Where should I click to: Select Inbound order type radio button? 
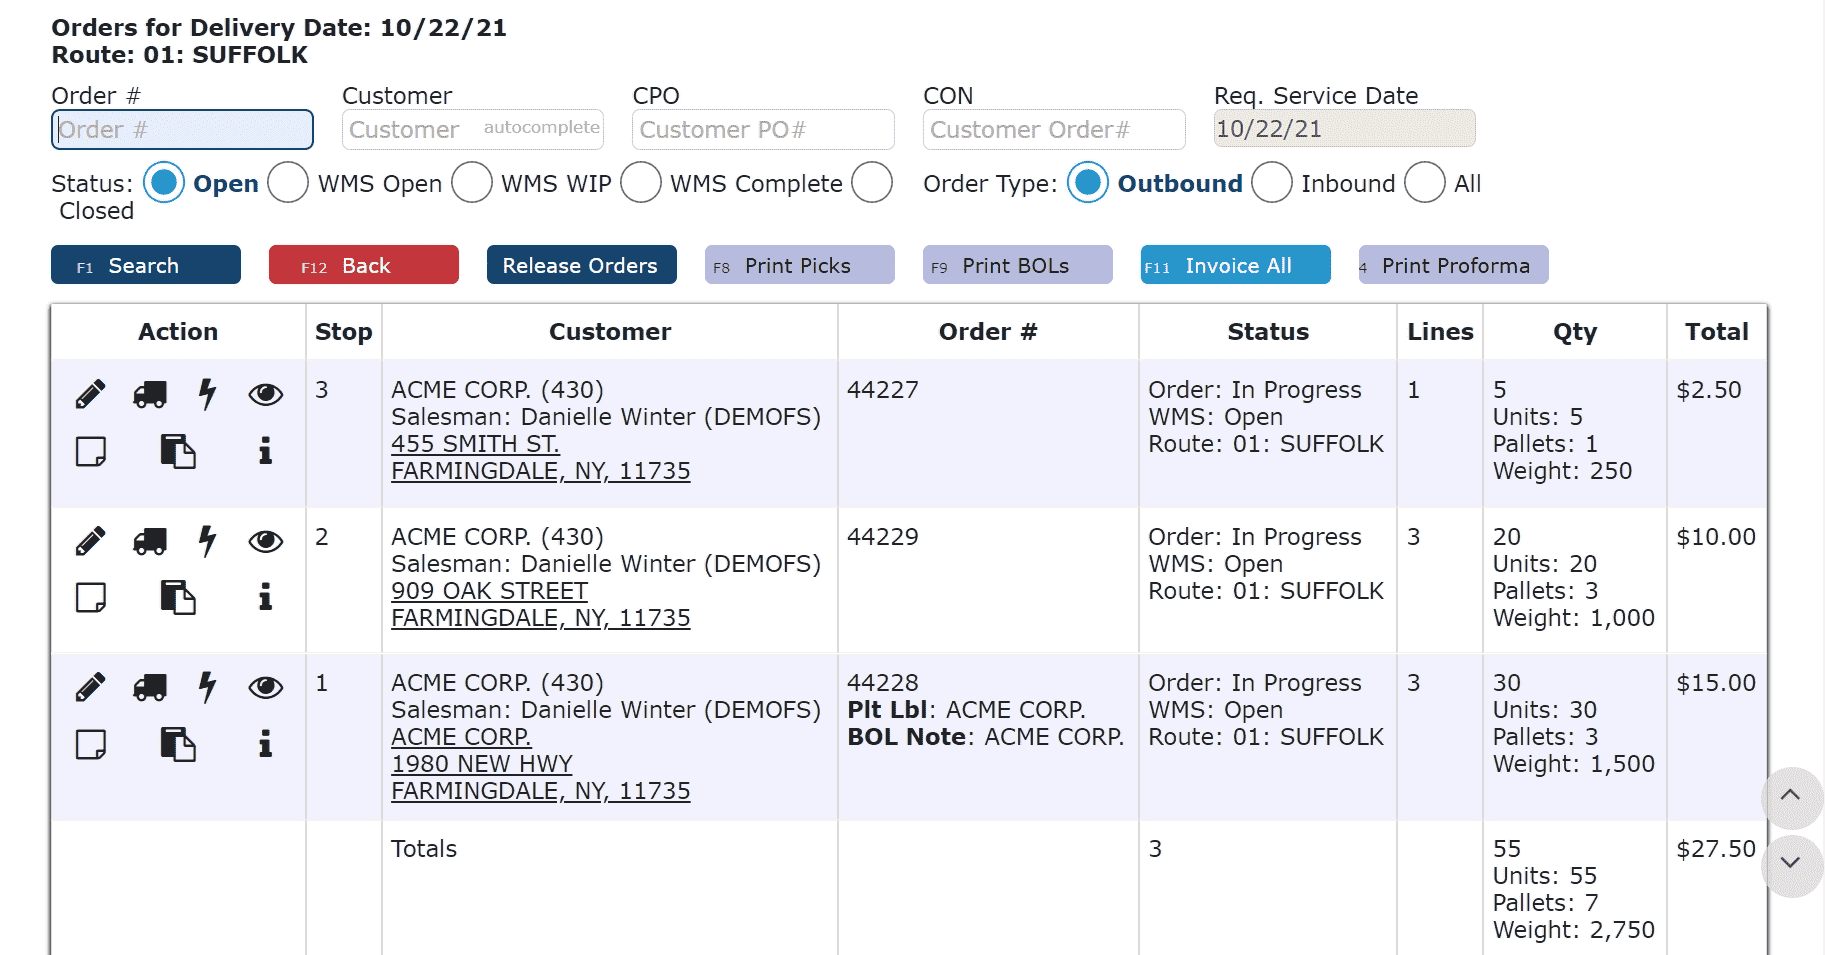(1272, 183)
